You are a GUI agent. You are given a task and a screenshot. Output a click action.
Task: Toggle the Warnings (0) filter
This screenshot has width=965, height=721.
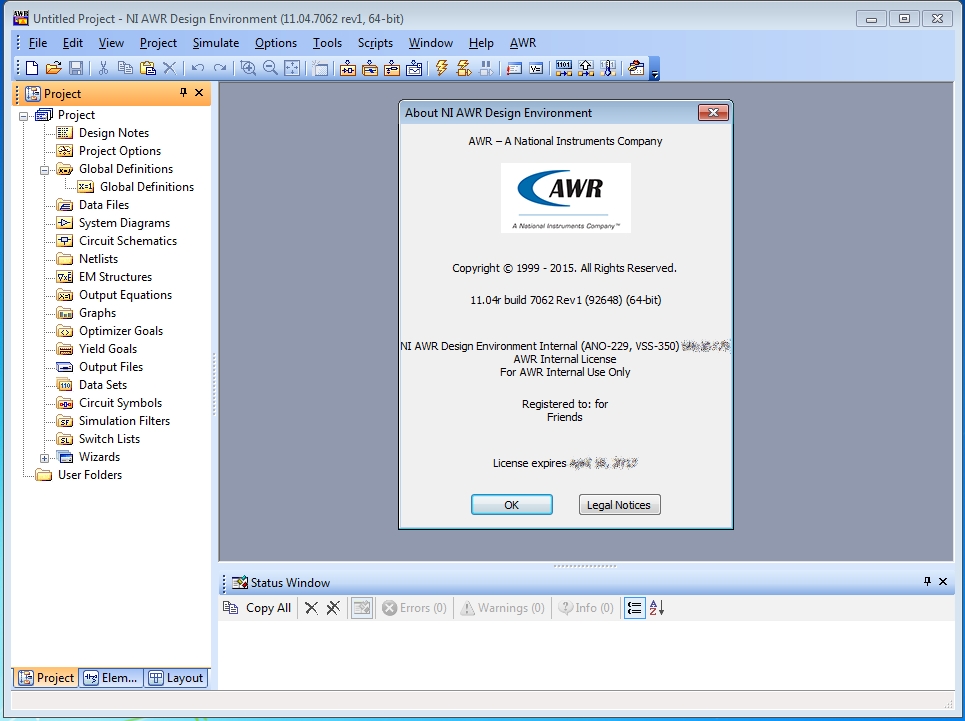pos(503,608)
